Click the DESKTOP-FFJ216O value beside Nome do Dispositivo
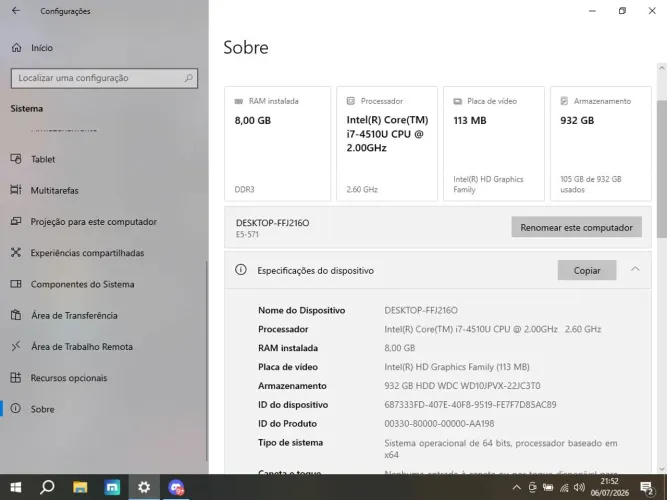Screen dimensions: 667x500 [421, 310]
